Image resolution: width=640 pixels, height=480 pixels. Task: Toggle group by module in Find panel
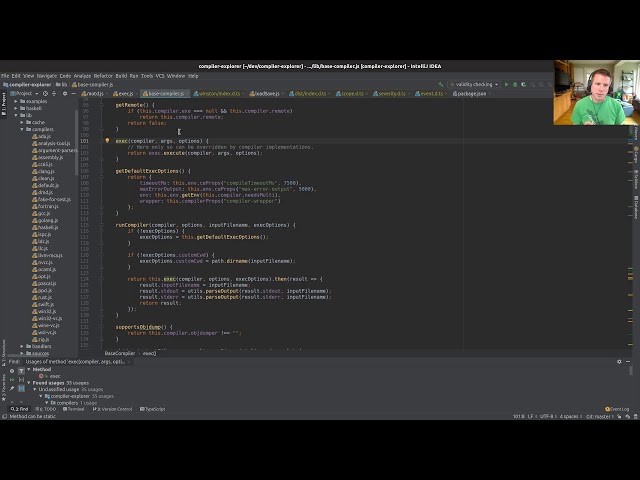21,380
